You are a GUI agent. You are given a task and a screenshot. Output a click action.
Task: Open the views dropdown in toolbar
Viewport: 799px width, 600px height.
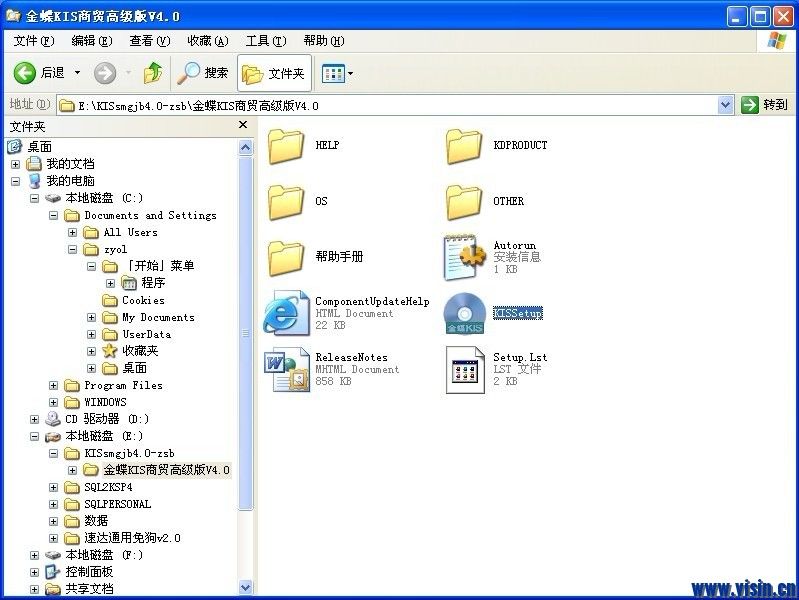tap(338, 73)
